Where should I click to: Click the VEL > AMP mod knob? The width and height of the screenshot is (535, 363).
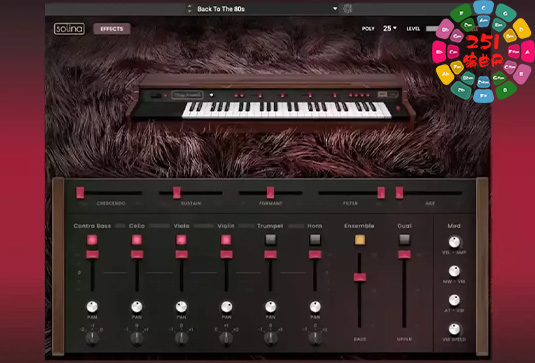(454, 242)
